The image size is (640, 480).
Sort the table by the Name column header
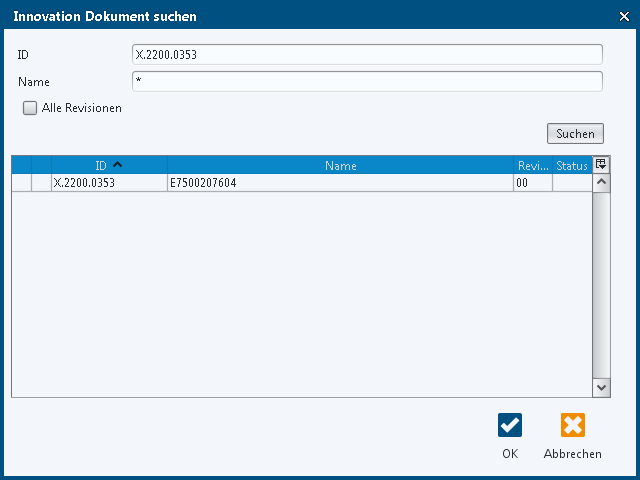tap(340, 166)
